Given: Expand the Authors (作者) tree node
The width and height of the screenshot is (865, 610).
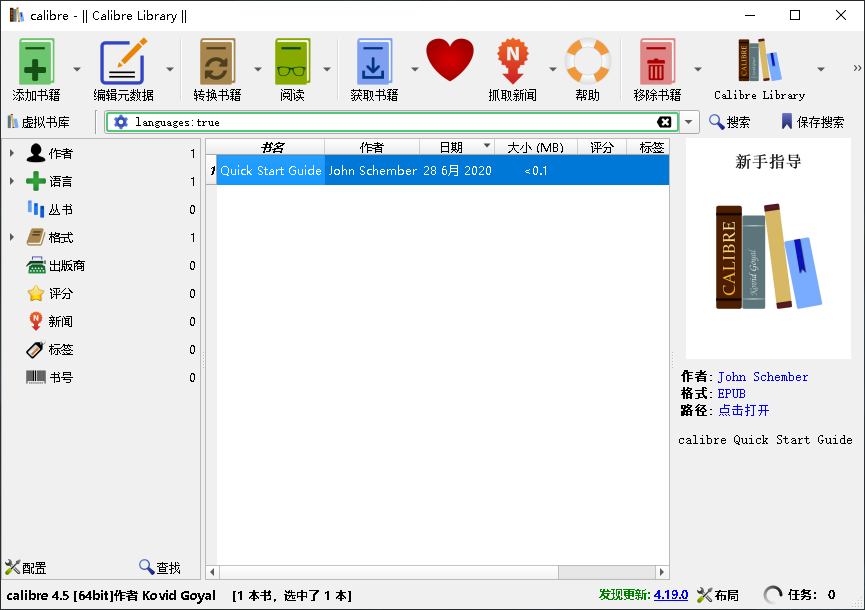Looking at the screenshot, I should click(12, 153).
